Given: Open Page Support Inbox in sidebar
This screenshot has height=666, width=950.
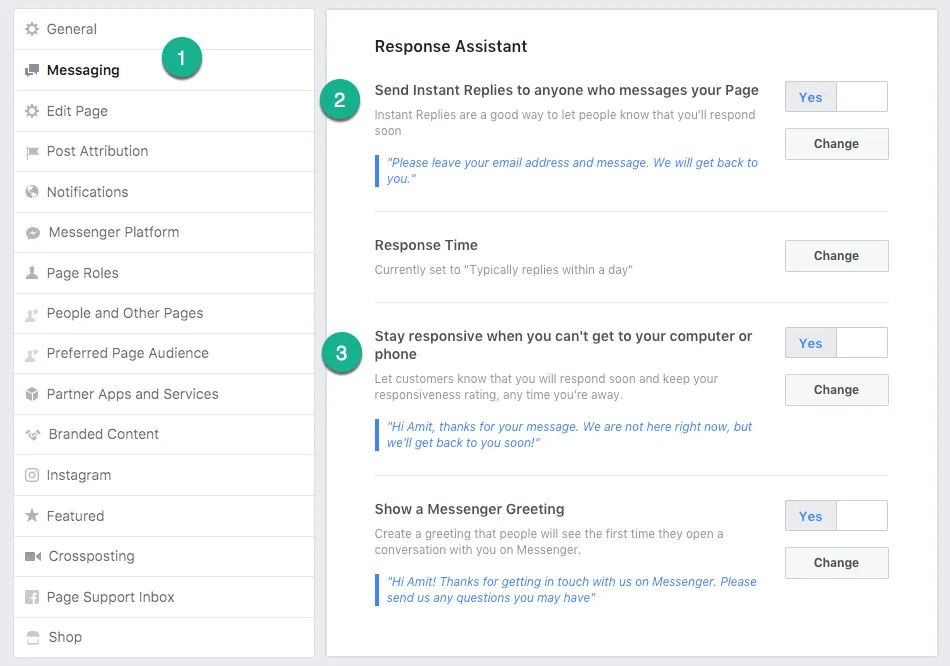Looking at the screenshot, I should click(x=110, y=597).
